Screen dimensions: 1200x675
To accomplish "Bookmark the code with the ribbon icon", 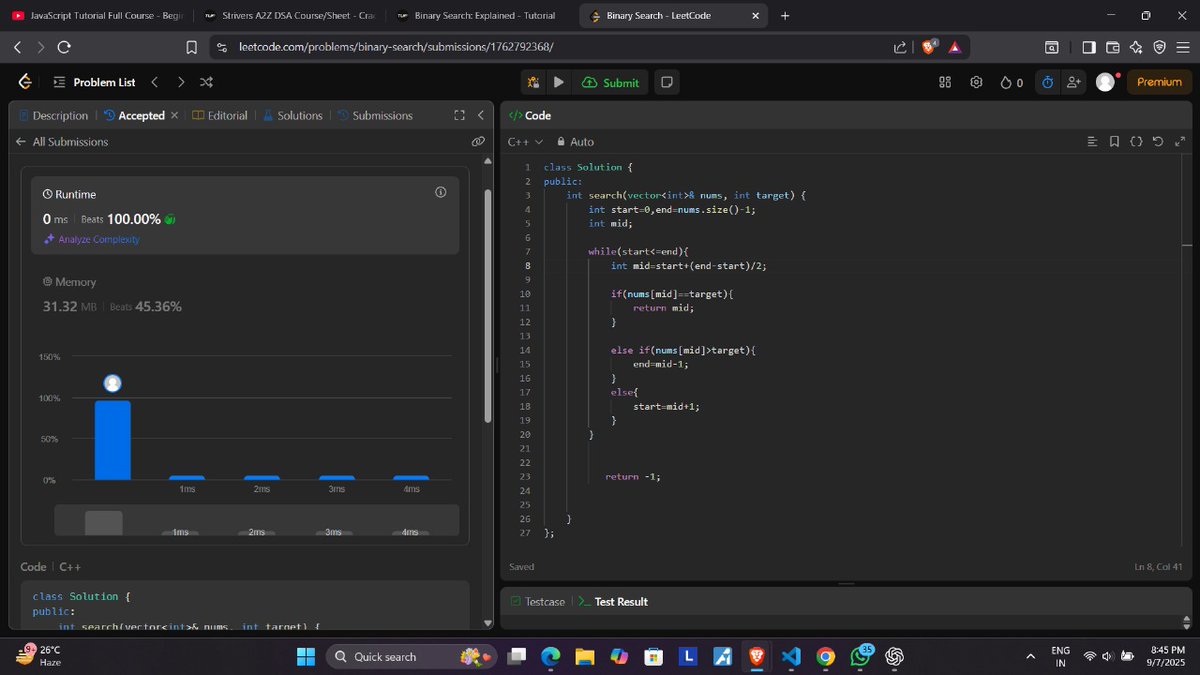I will point(1114,142).
